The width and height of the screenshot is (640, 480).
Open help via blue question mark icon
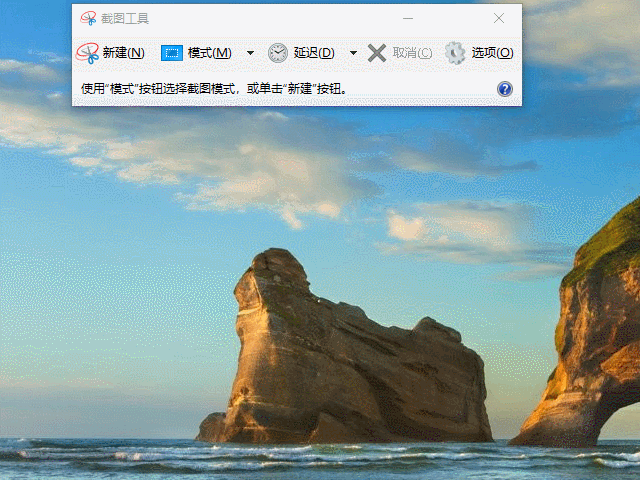[x=505, y=89]
